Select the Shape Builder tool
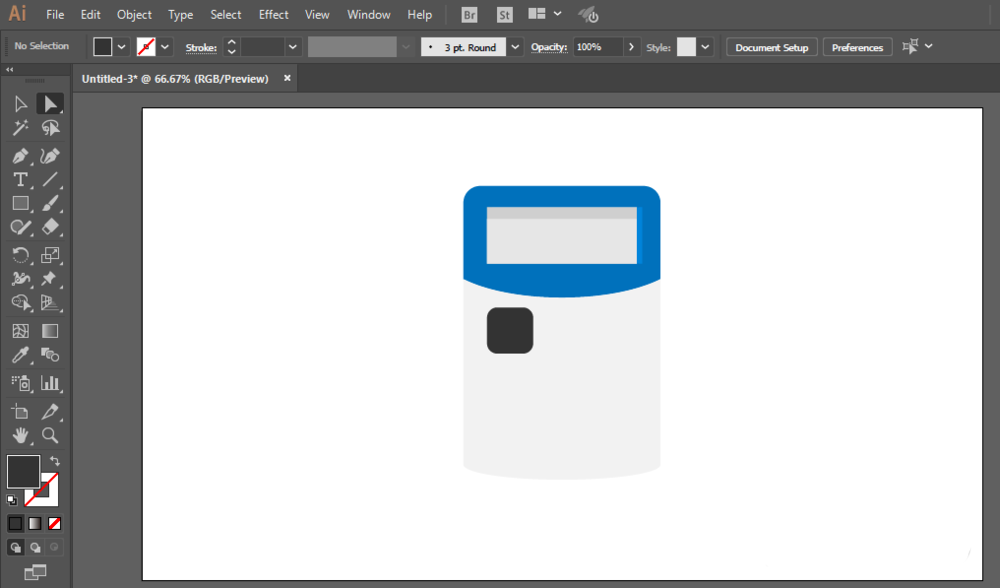 20,303
